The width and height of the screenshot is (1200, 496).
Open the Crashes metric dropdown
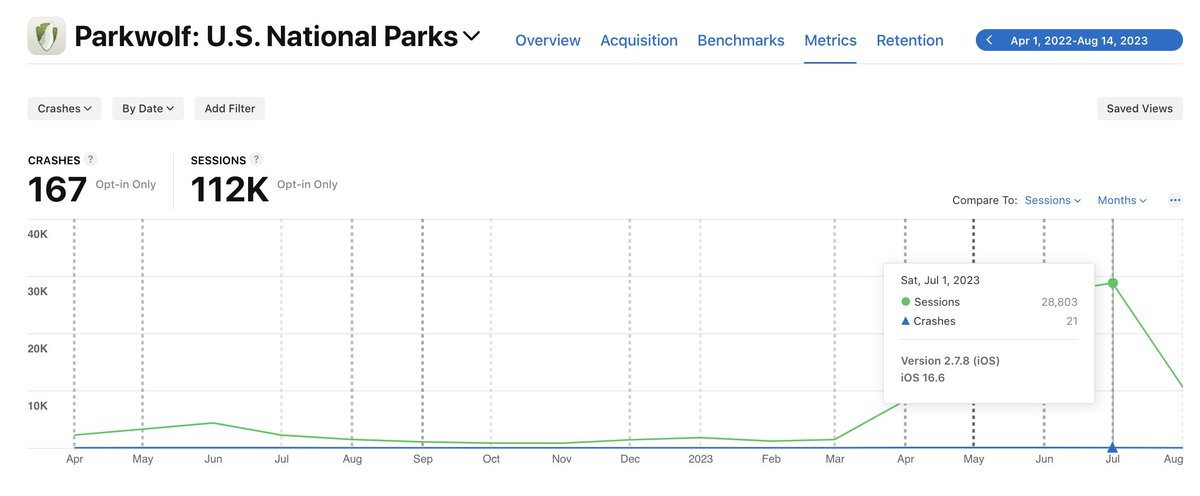pos(64,108)
